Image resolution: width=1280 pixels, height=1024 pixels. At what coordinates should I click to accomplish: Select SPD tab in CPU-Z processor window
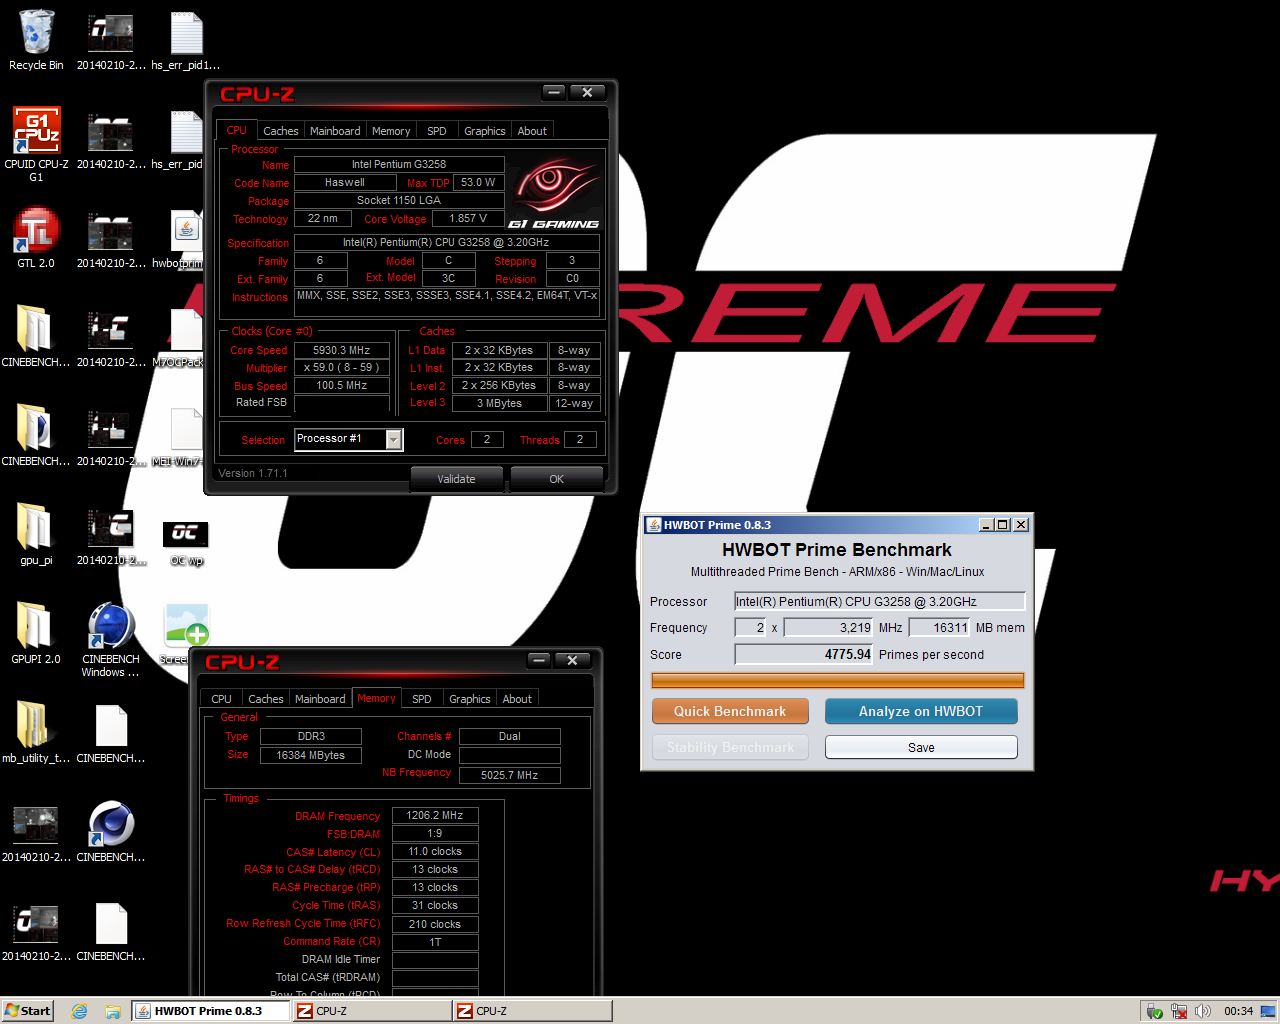(x=437, y=131)
